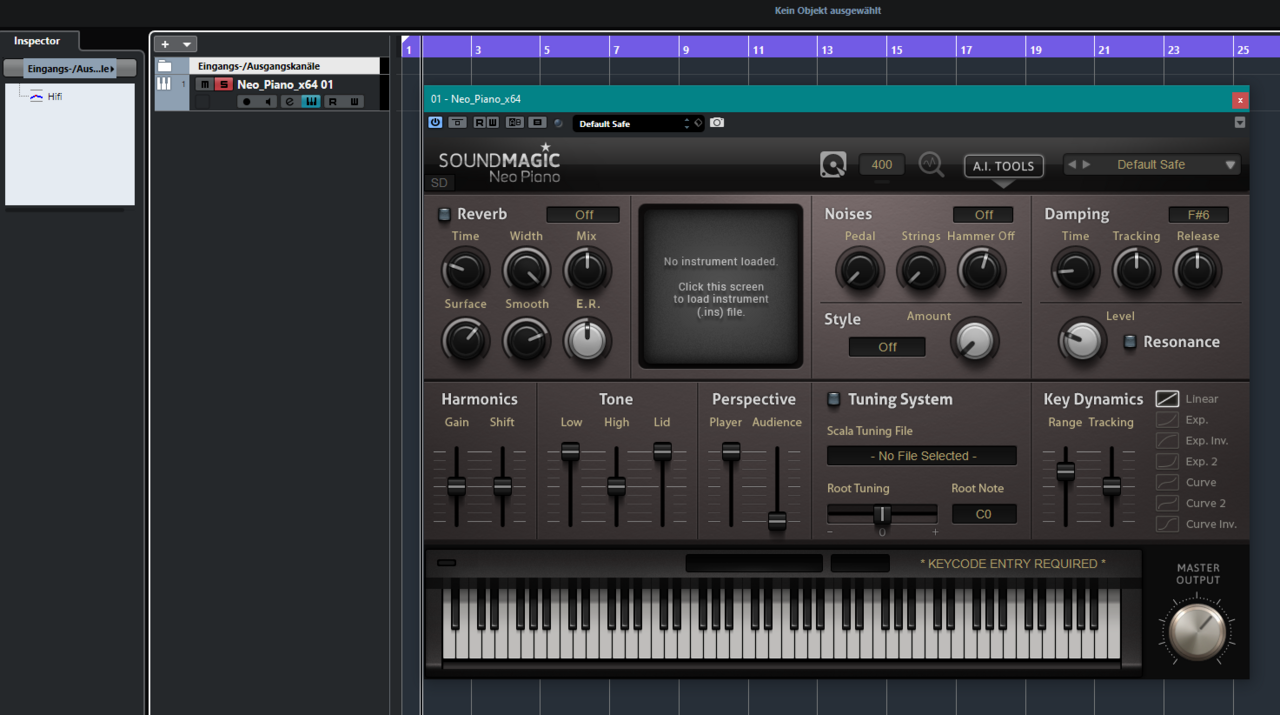Viewport: 1280px width, 715px height.
Task: Click the track Read automation R button
Action: click(x=332, y=102)
